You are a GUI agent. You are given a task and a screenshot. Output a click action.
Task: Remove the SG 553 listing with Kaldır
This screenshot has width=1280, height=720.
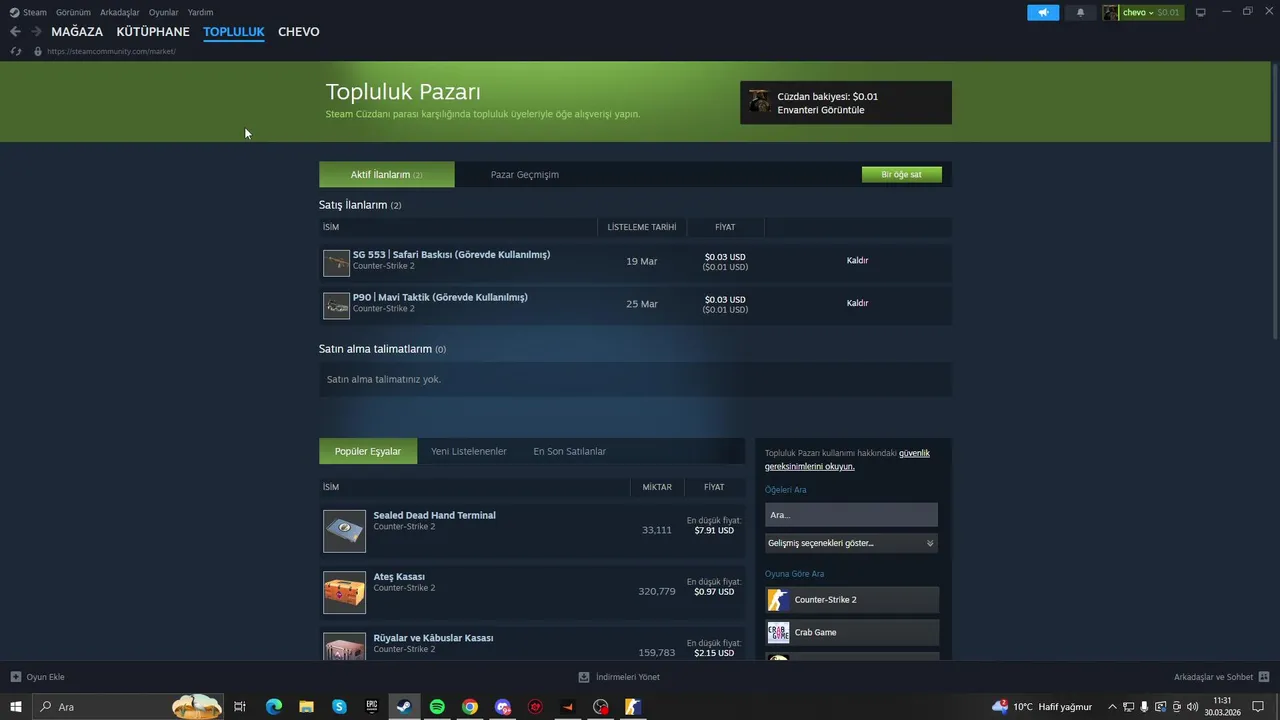[858, 260]
